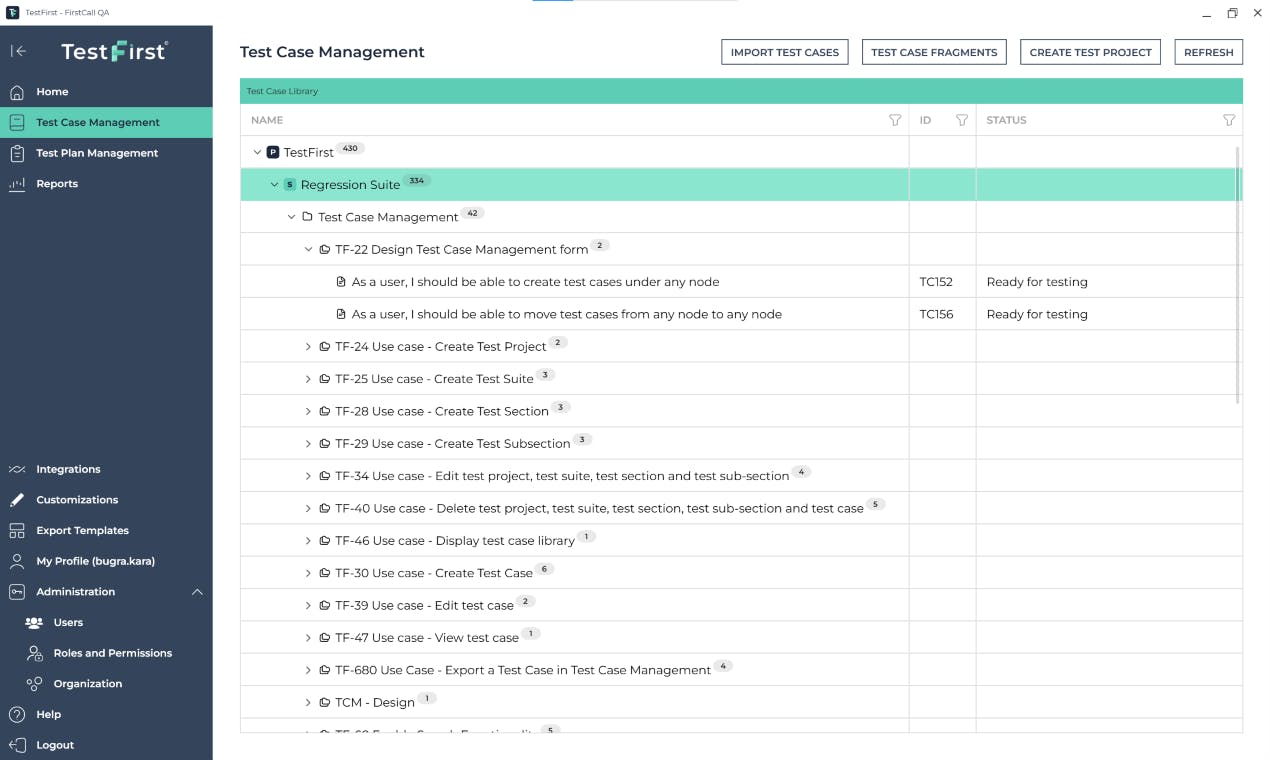Expand TF-47 Use case - View test case
The height and width of the screenshot is (760, 1270).
[x=309, y=638]
